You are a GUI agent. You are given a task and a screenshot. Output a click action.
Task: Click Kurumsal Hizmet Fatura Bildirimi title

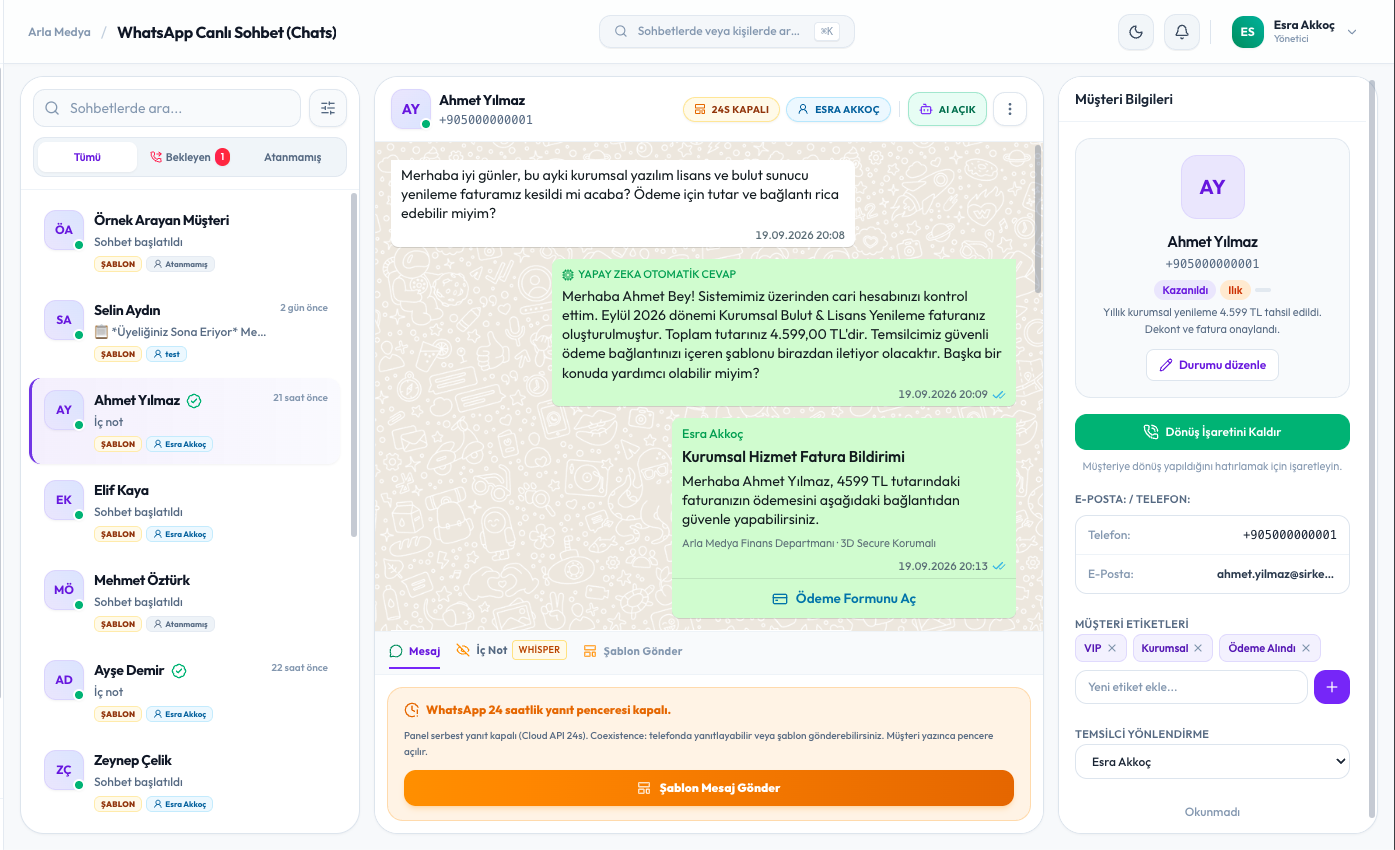793,457
